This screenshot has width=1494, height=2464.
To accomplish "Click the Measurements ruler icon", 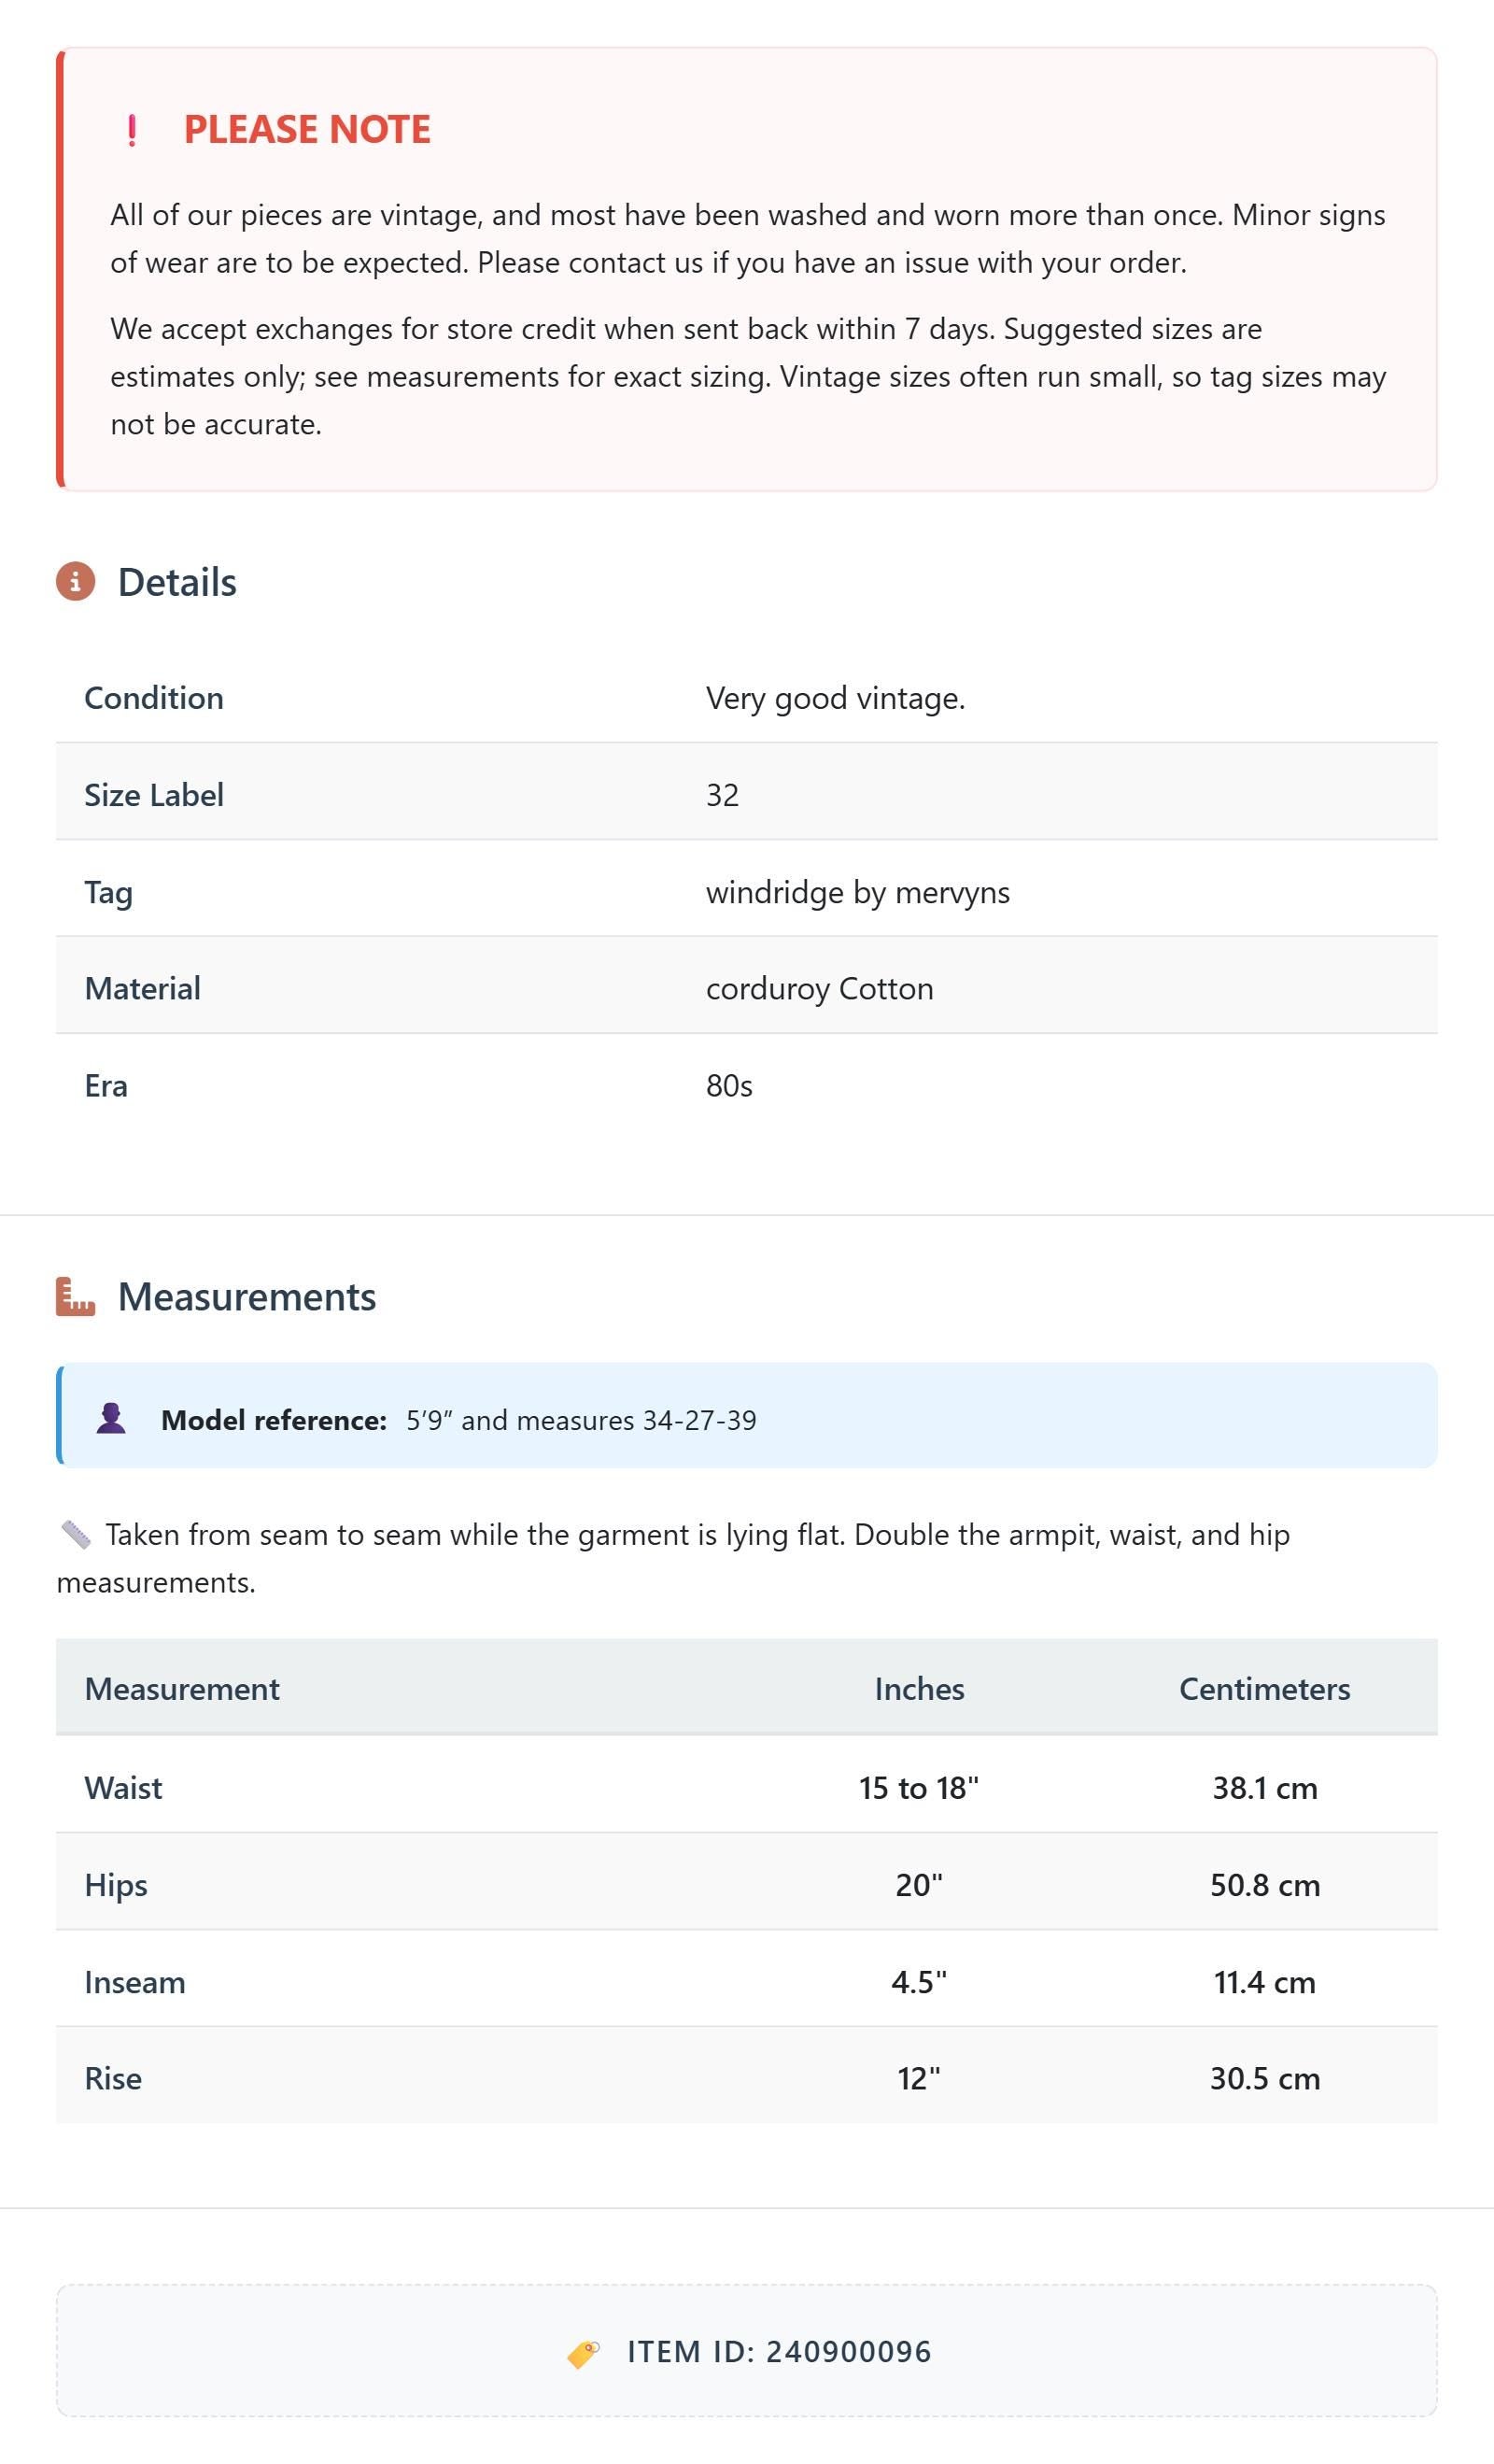I will [75, 1296].
